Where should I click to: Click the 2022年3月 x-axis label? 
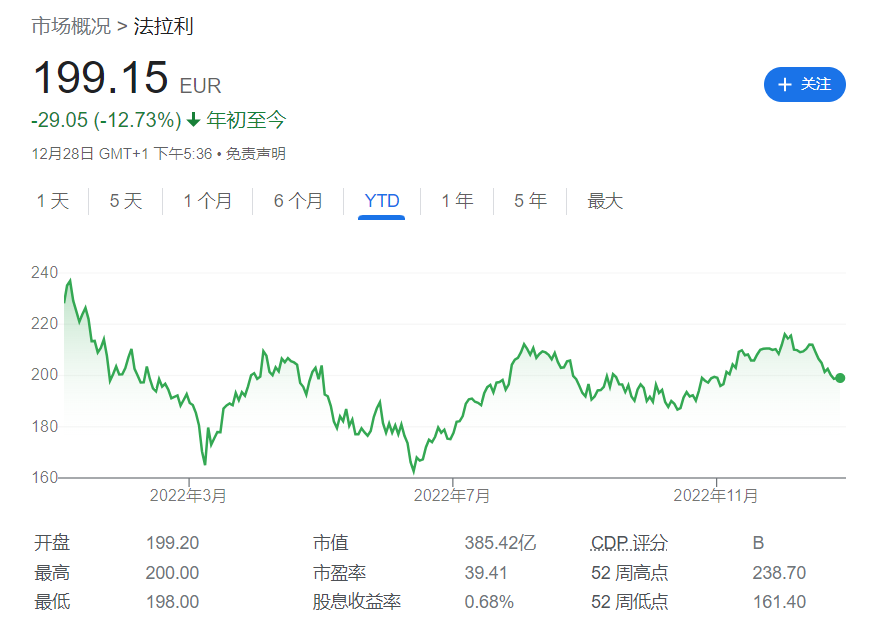[188, 496]
